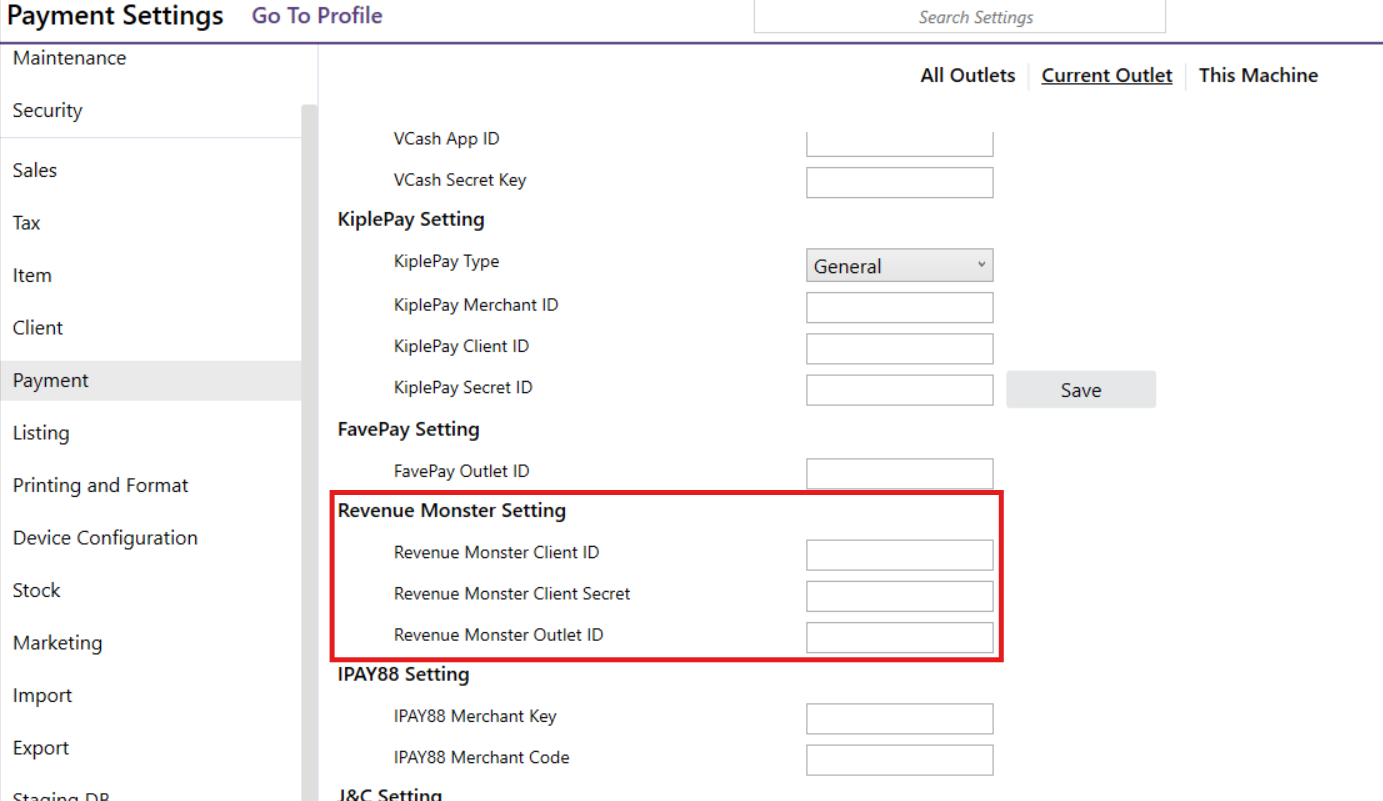The width and height of the screenshot is (1383, 801).
Task: Click the KiplePay Merchant ID field
Action: pos(899,307)
